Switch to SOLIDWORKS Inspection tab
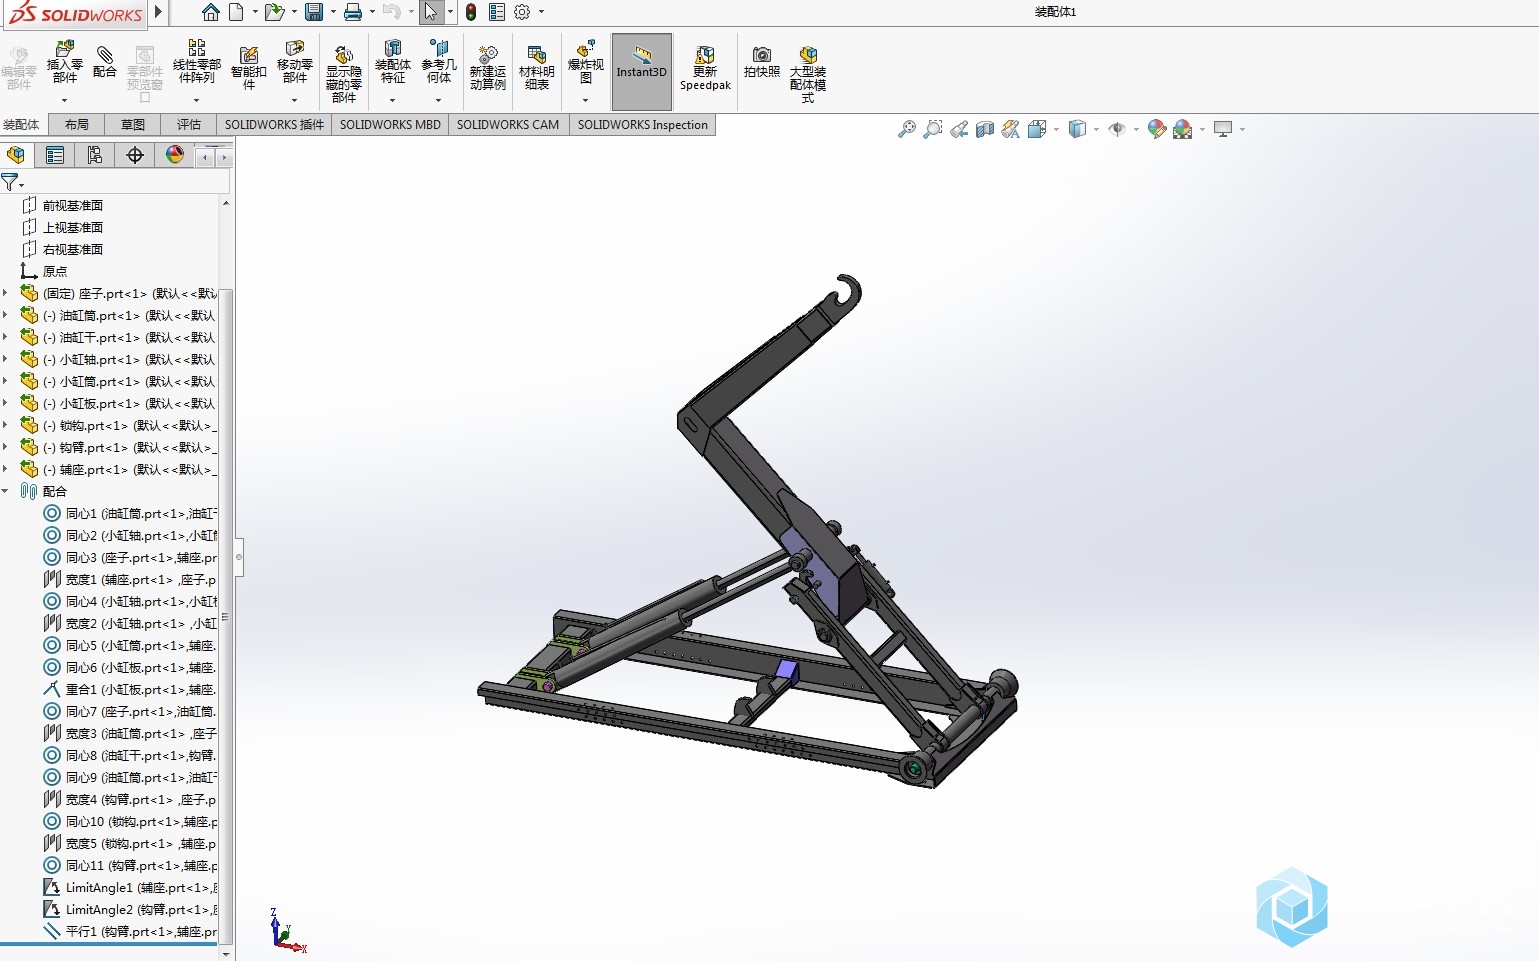1539x961 pixels. [643, 125]
